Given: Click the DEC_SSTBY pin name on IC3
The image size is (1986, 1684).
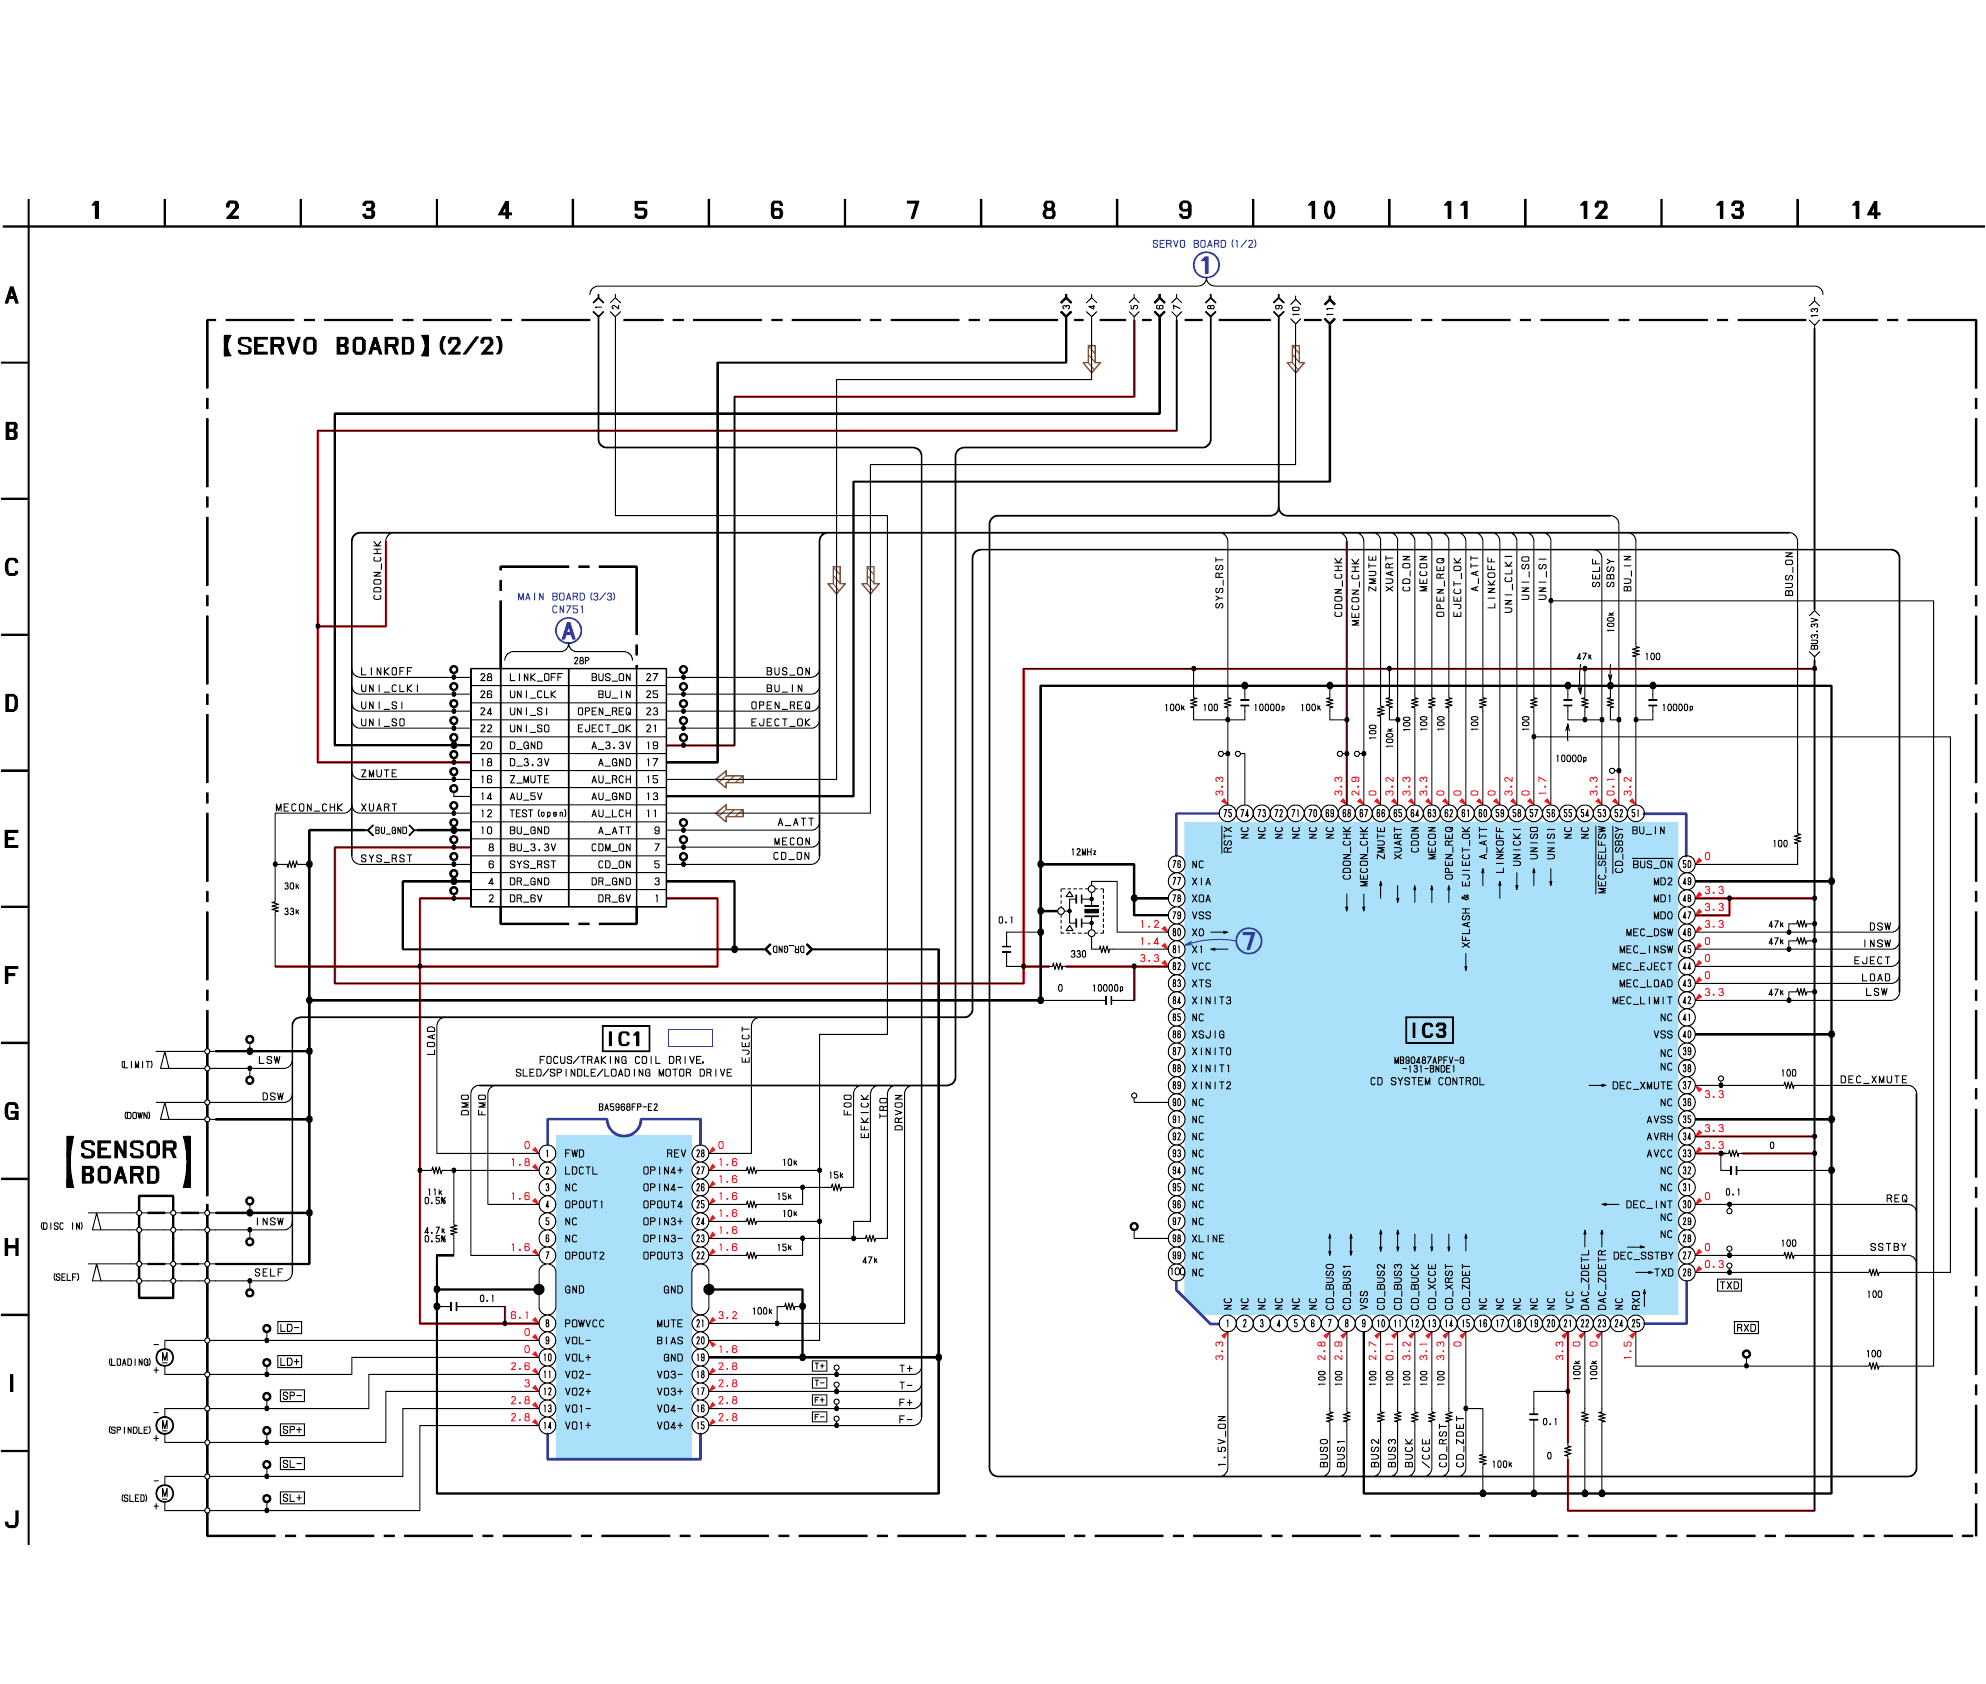Looking at the screenshot, I should point(1643,1256).
